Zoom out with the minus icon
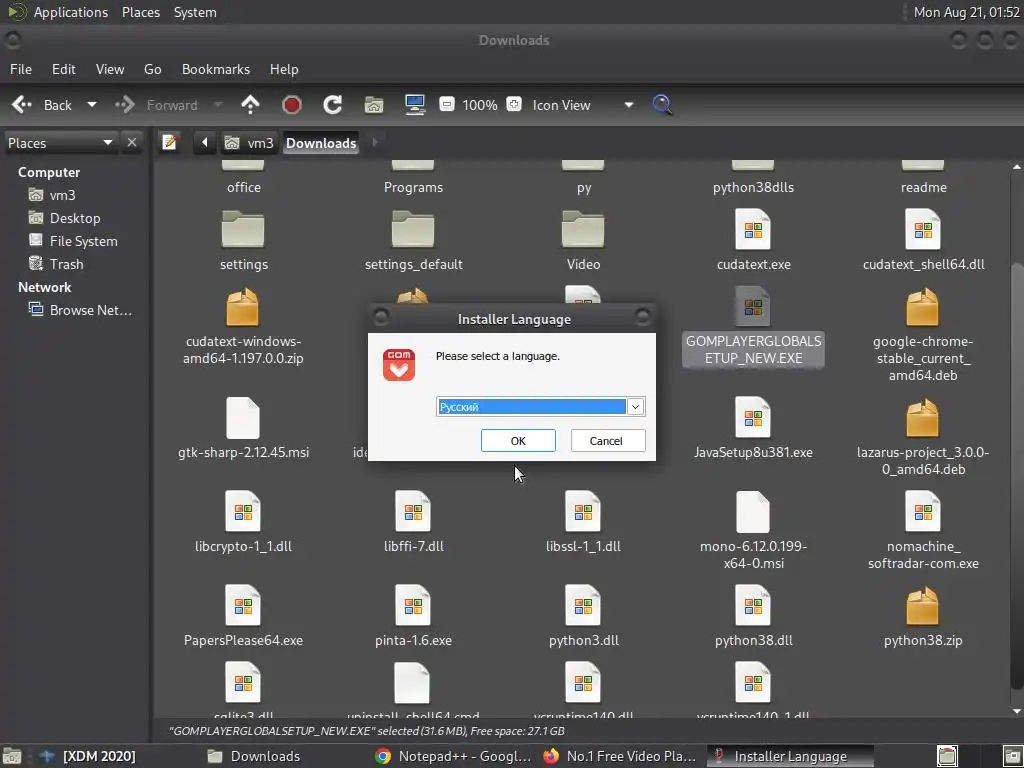1024x768 pixels. [x=447, y=104]
